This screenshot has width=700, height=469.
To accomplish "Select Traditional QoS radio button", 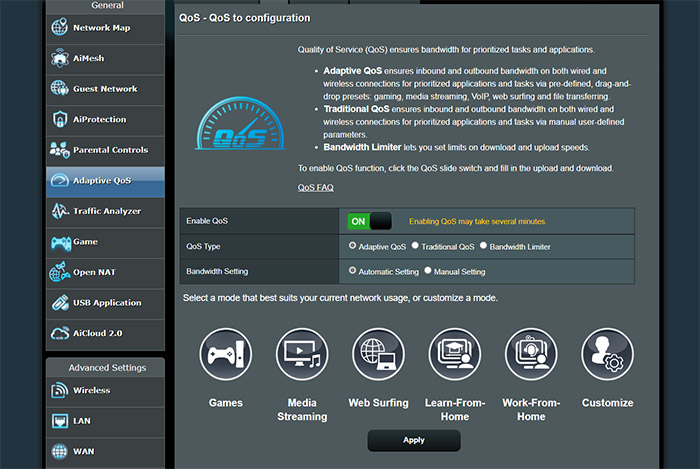I will pyautogui.click(x=415, y=245).
